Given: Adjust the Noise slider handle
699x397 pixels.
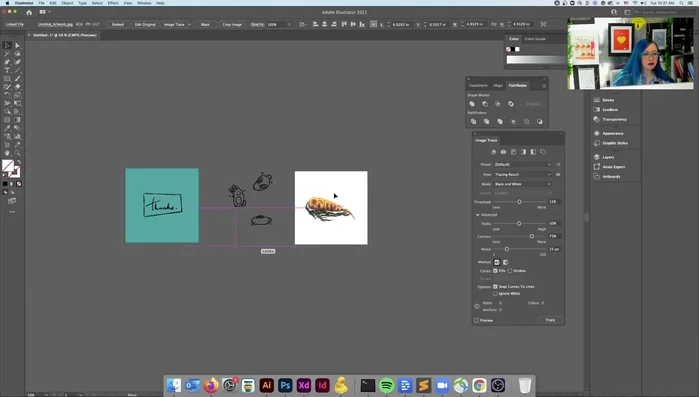Looking at the screenshot, I should coord(507,249).
